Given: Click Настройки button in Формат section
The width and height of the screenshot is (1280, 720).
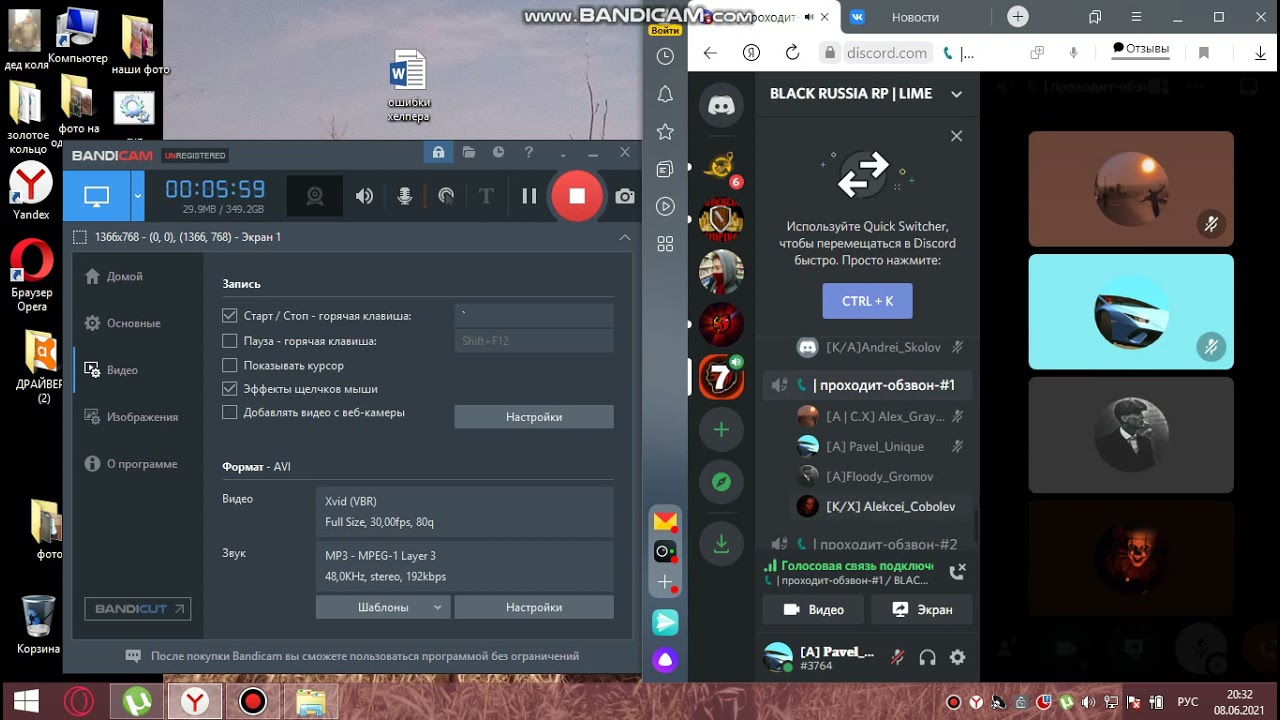Looking at the screenshot, I should click(534, 607).
